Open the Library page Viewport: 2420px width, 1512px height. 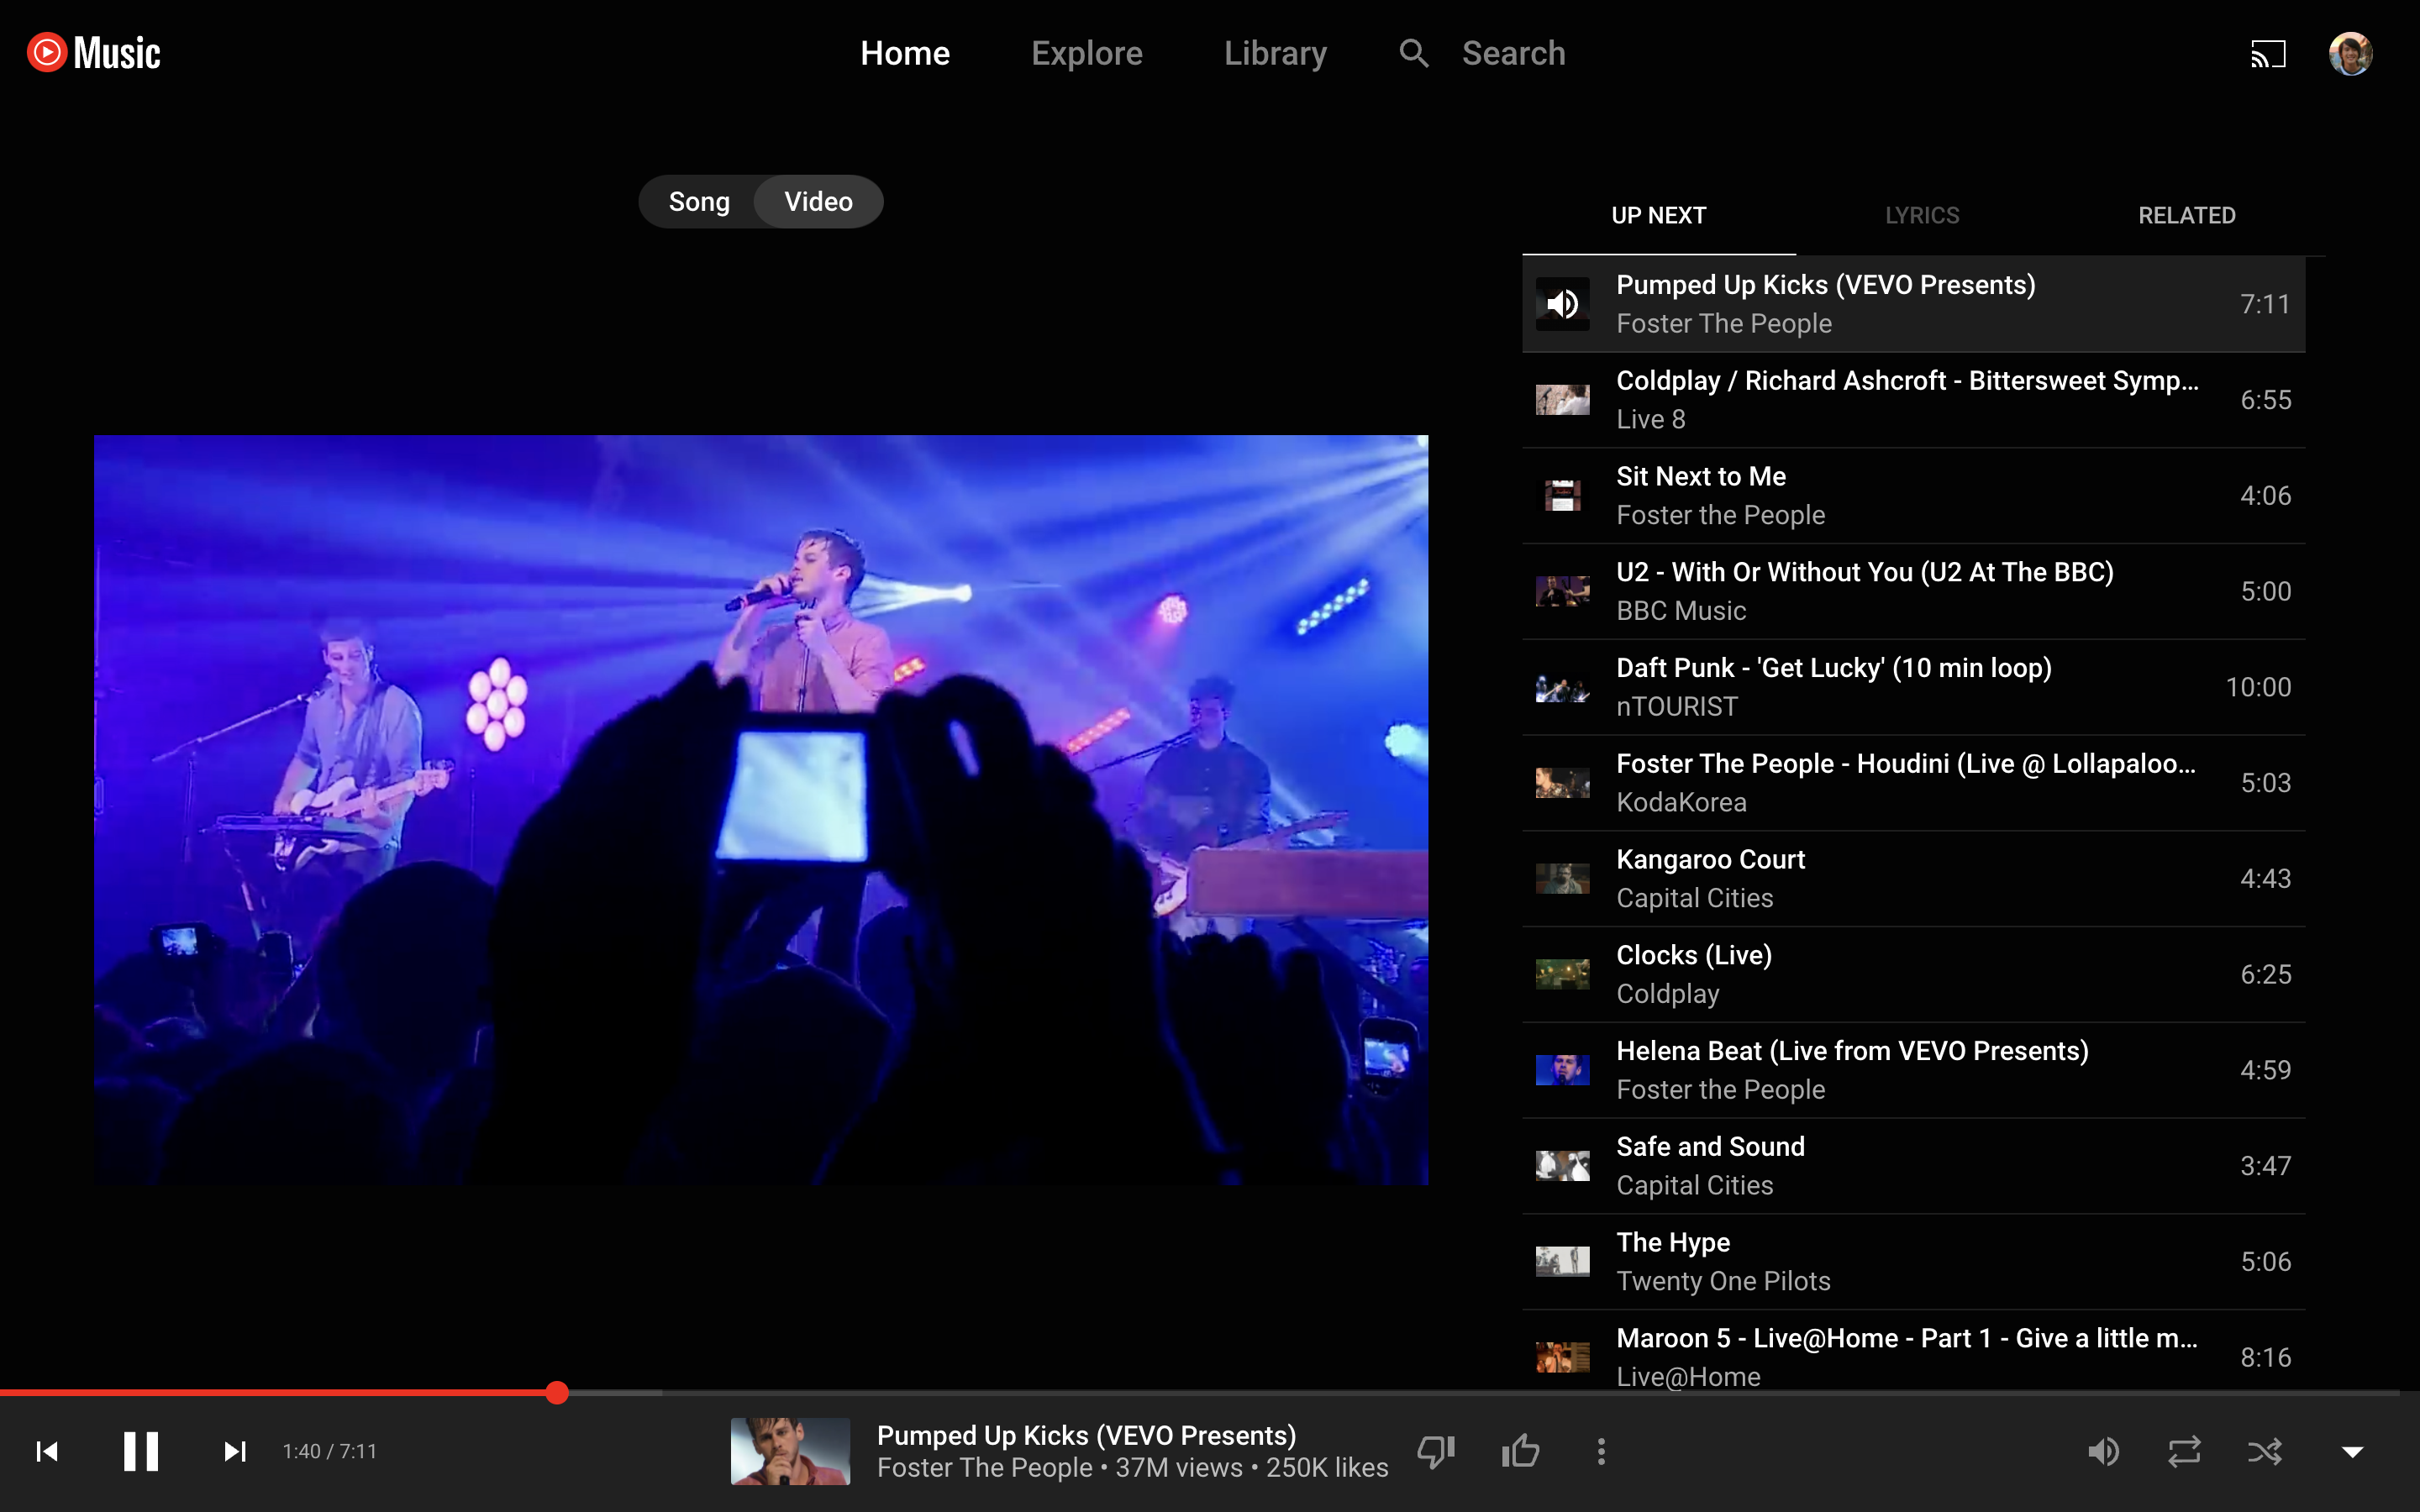1275,54
